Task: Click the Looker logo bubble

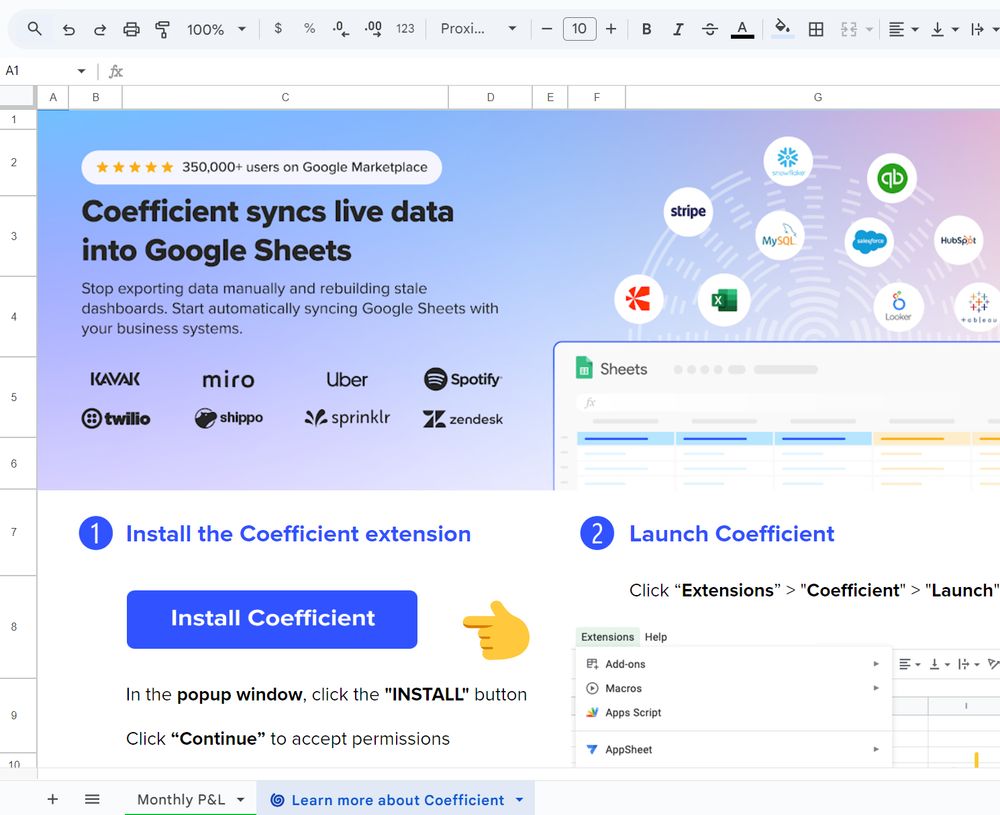Action: [898, 307]
